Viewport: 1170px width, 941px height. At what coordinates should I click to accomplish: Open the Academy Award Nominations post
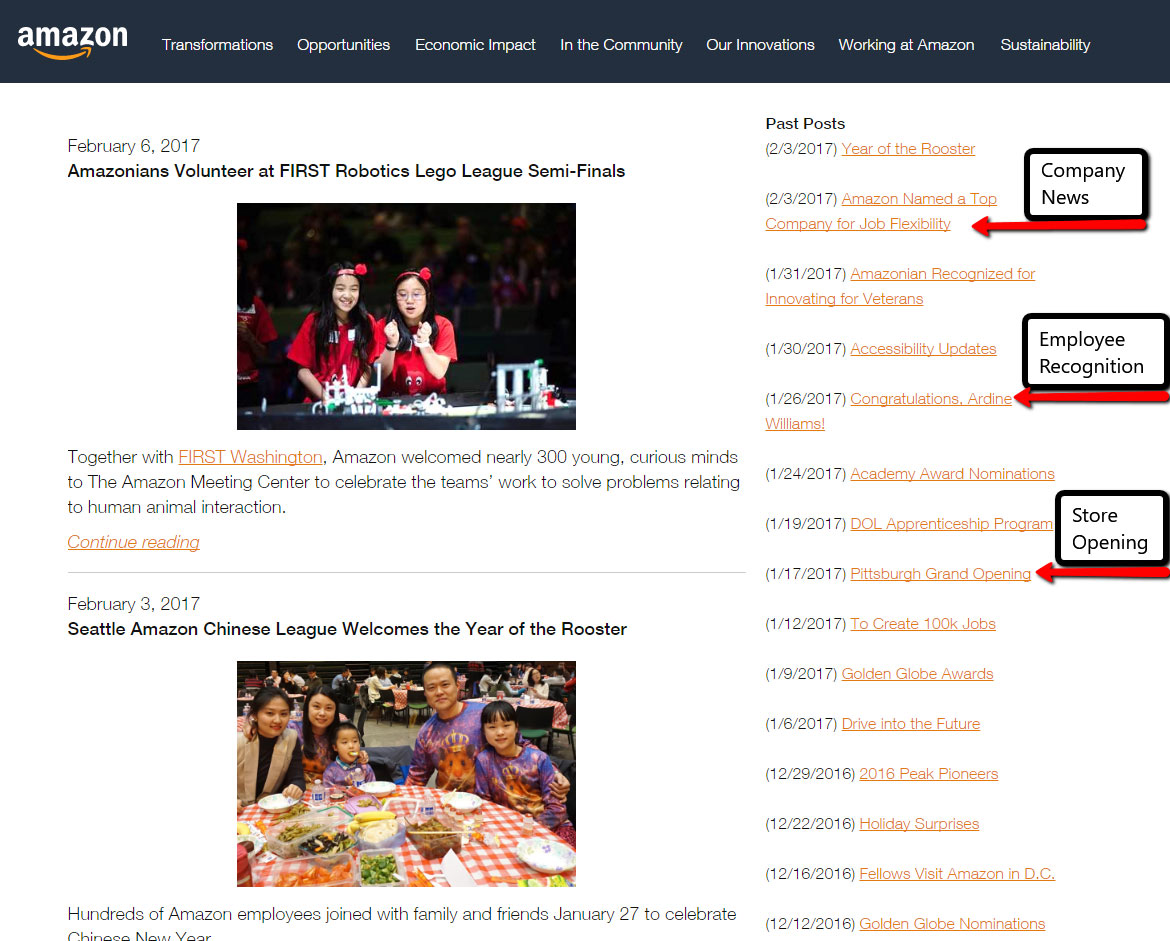[x=952, y=474]
